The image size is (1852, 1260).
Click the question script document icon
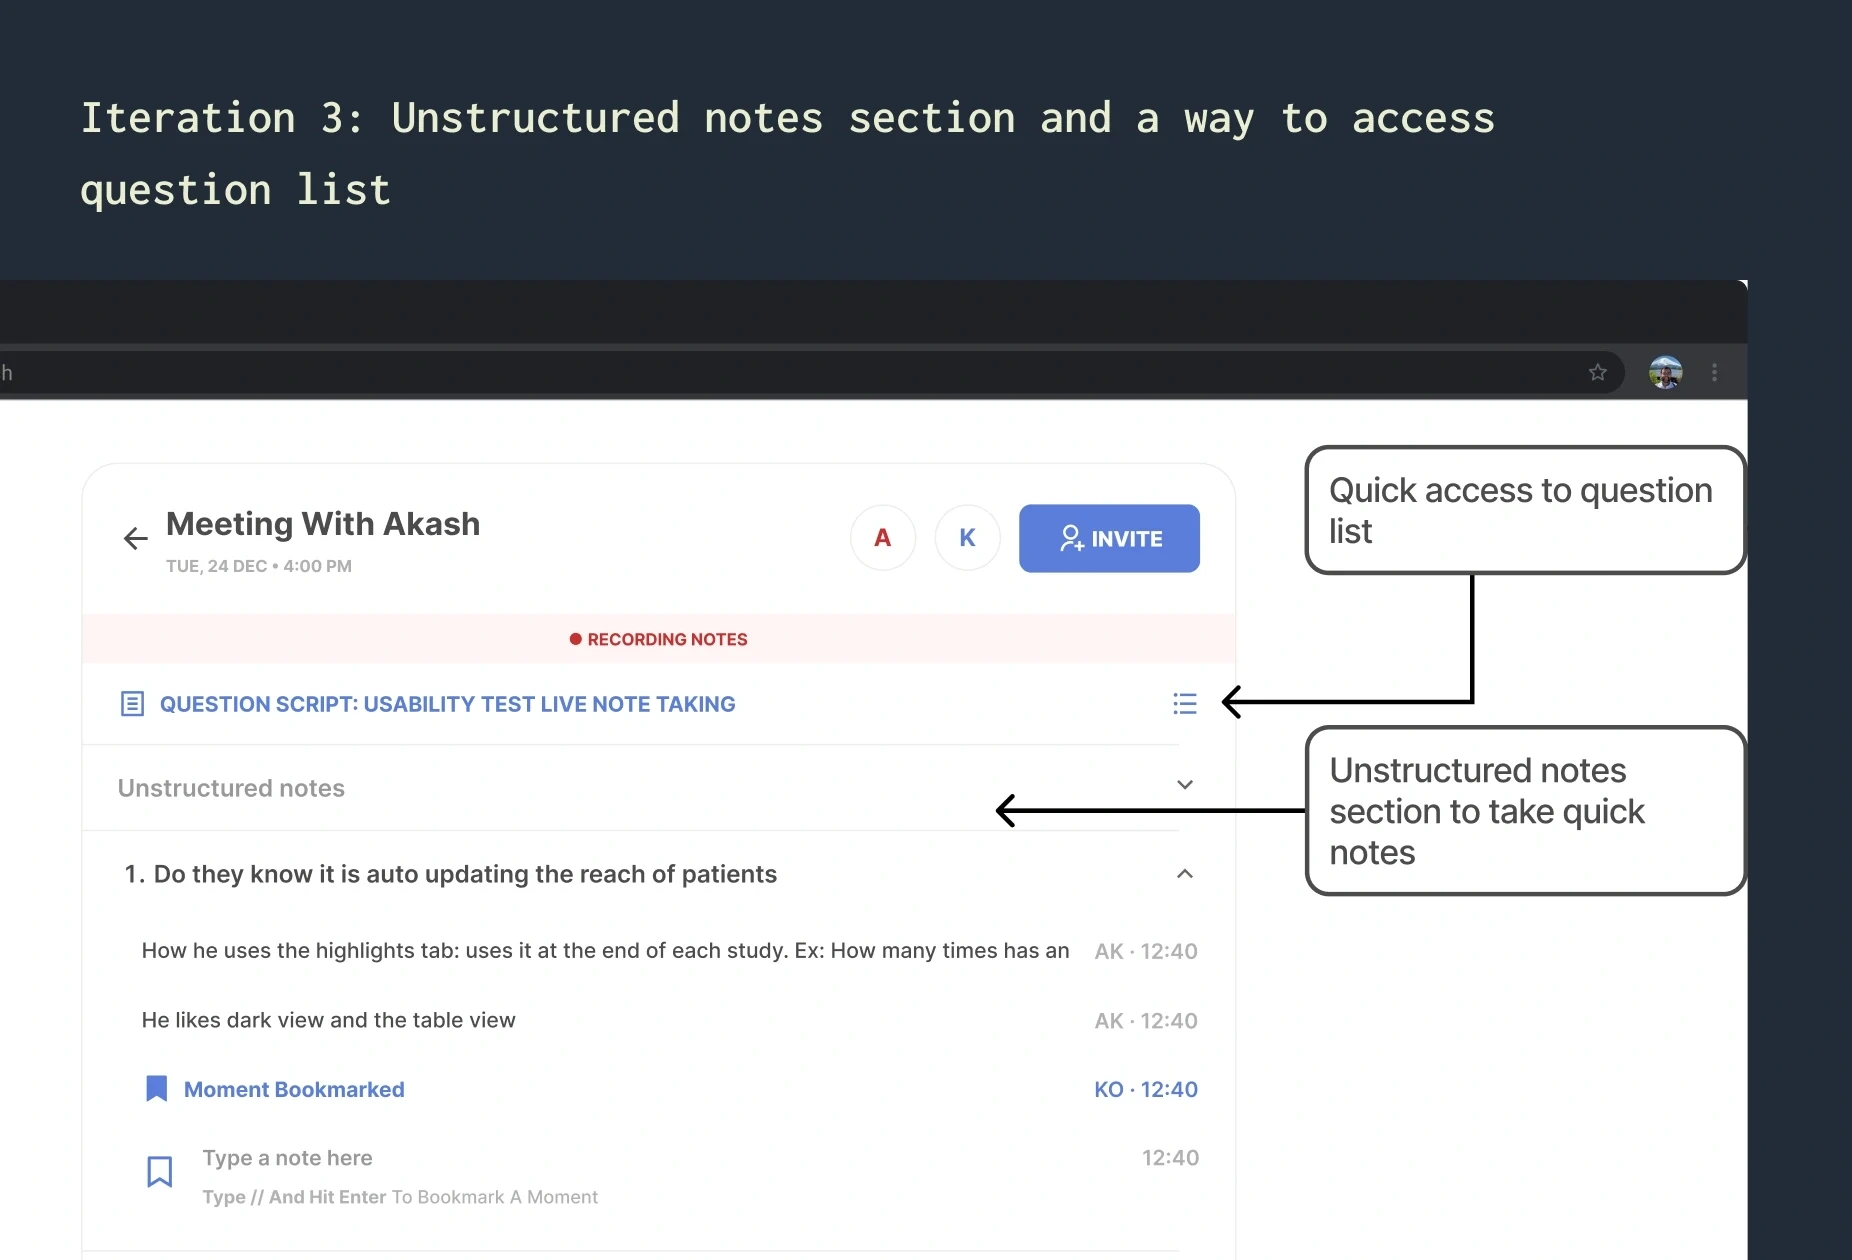click(x=132, y=704)
